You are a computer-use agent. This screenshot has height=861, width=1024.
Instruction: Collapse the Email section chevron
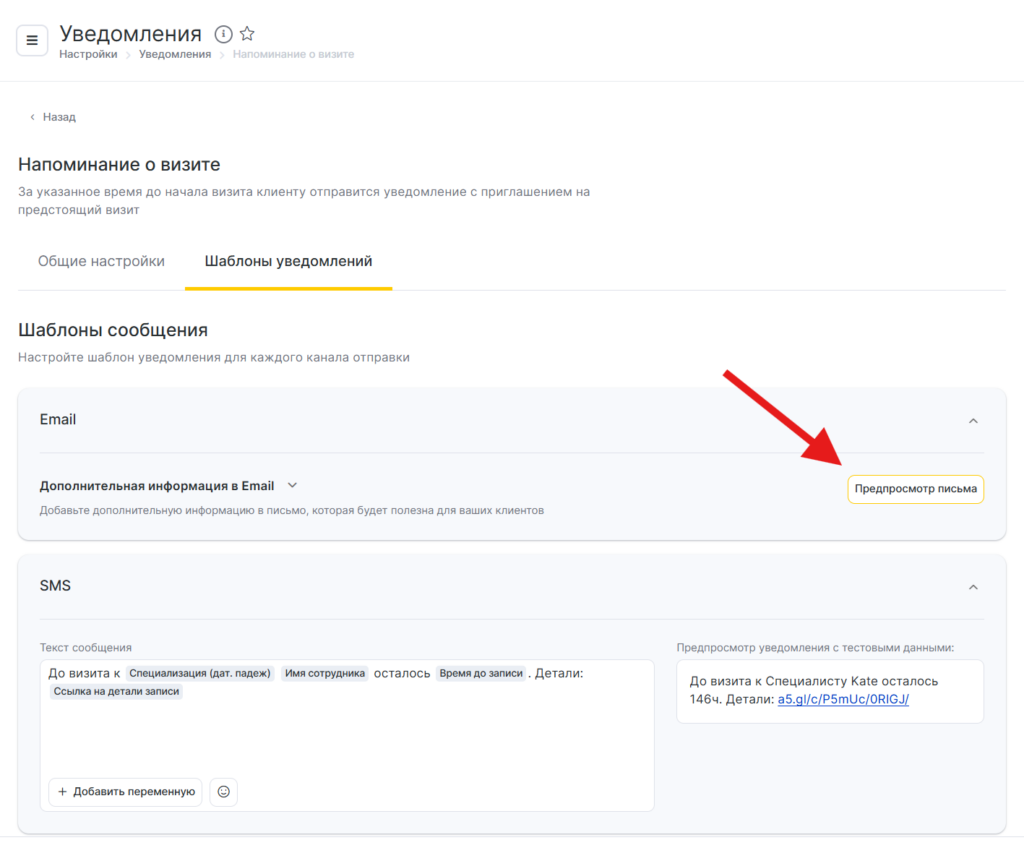[x=973, y=421]
